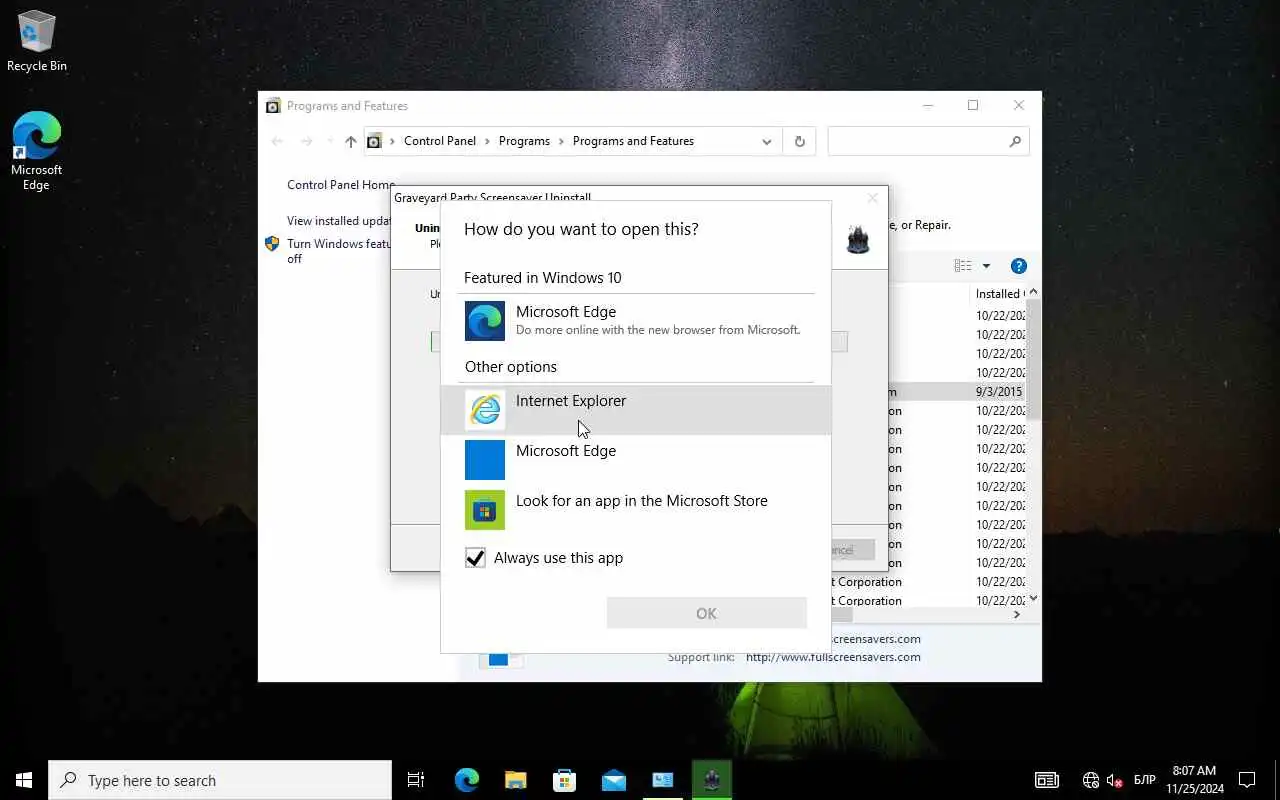The height and width of the screenshot is (800, 1280).
Task: Open Microsoft Store from taskbar
Action: pyautogui.click(x=564, y=780)
